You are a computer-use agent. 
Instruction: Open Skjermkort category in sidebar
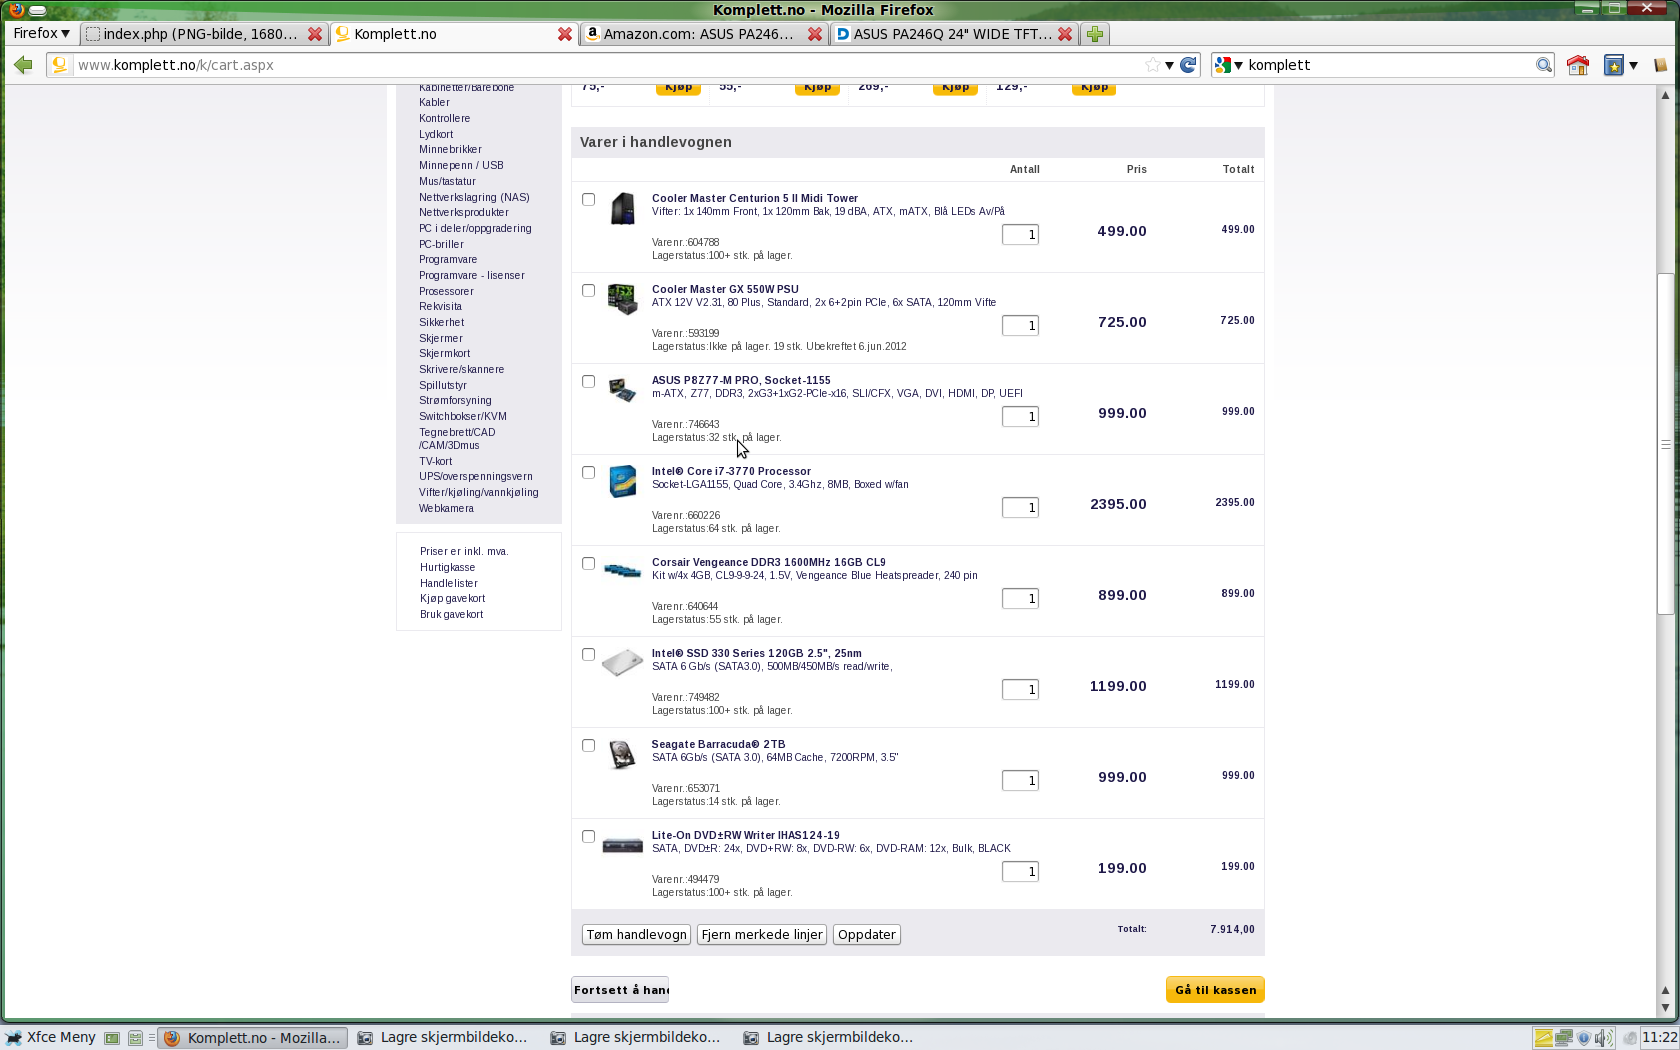(x=444, y=354)
